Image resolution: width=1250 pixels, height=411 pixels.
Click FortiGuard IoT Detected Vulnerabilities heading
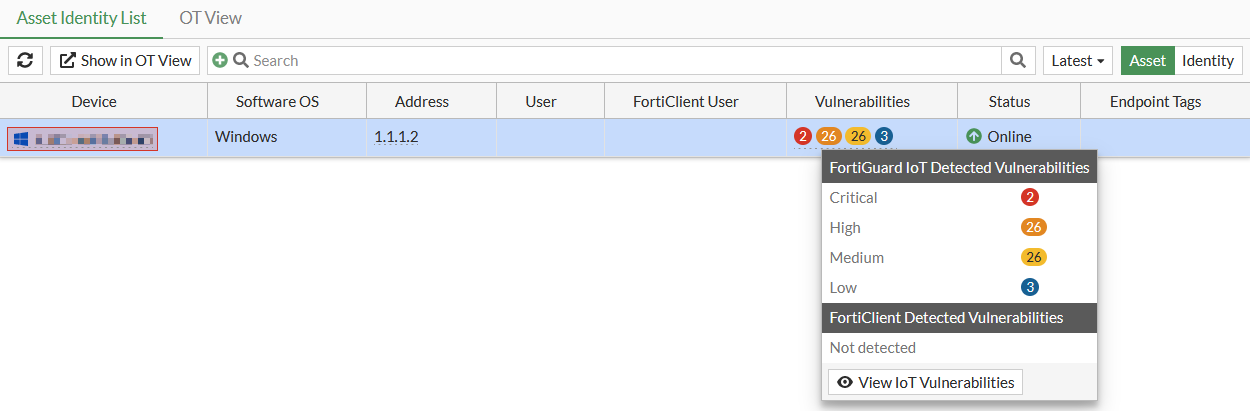tap(960, 168)
